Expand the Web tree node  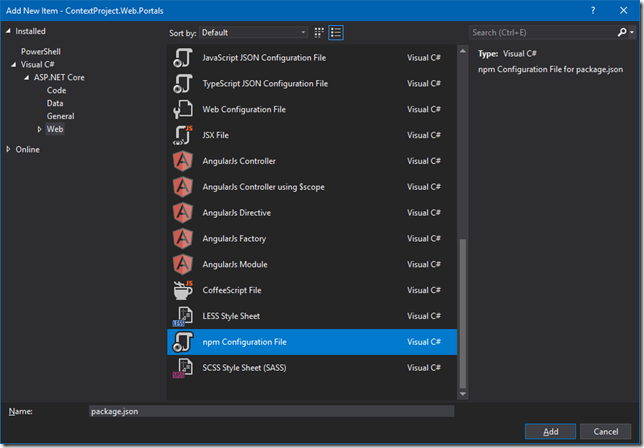coord(39,129)
